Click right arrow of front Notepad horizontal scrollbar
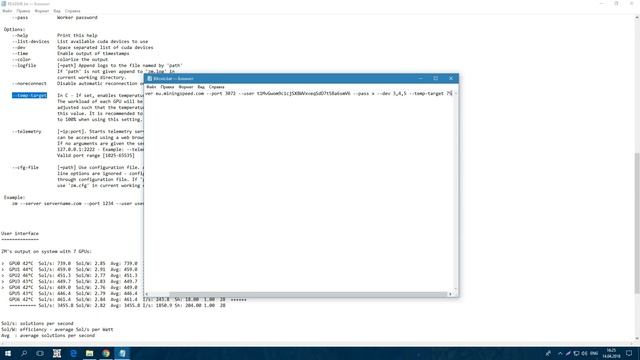The height and width of the screenshot is (360, 640). [x=450, y=294]
